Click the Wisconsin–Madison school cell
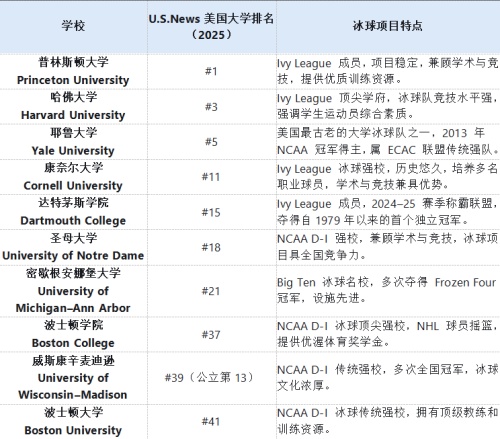Image resolution: width=500 pixels, height=439 pixels. (73, 378)
